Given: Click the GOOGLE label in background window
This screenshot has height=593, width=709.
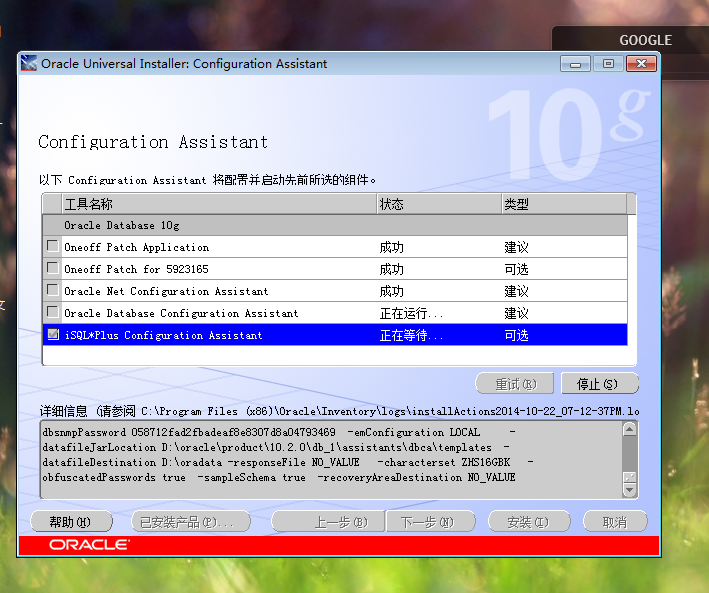Looking at the screenshot, I should pos(645,40).
